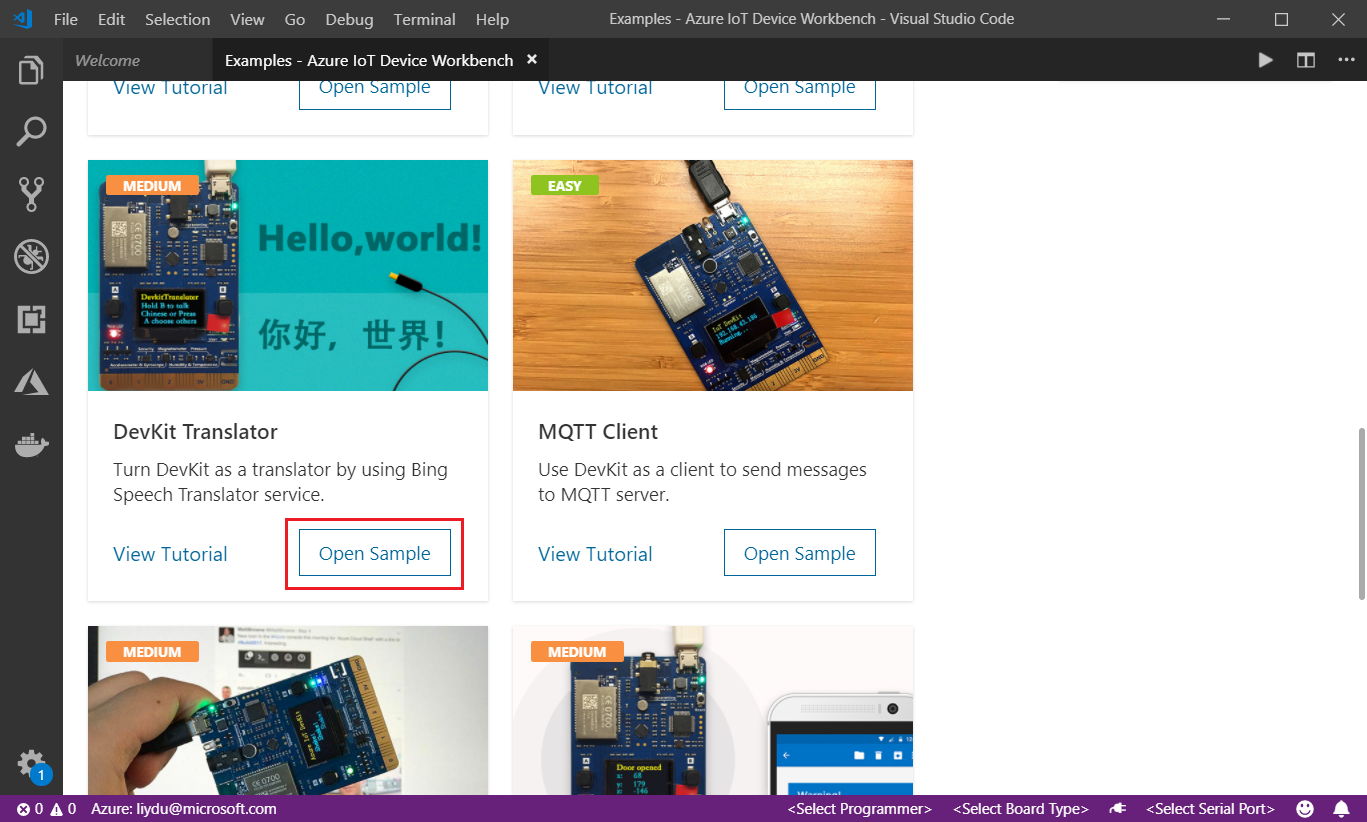Open the Azure view icon

click(31, 382)
